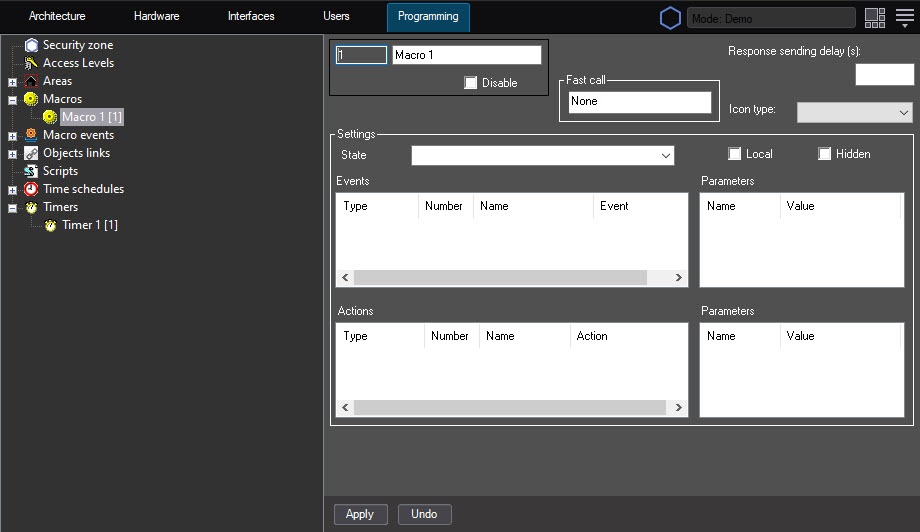This screenshot has width=920, height=532.
Task: Open the Interfaces tab
Action: coord(251,16)
